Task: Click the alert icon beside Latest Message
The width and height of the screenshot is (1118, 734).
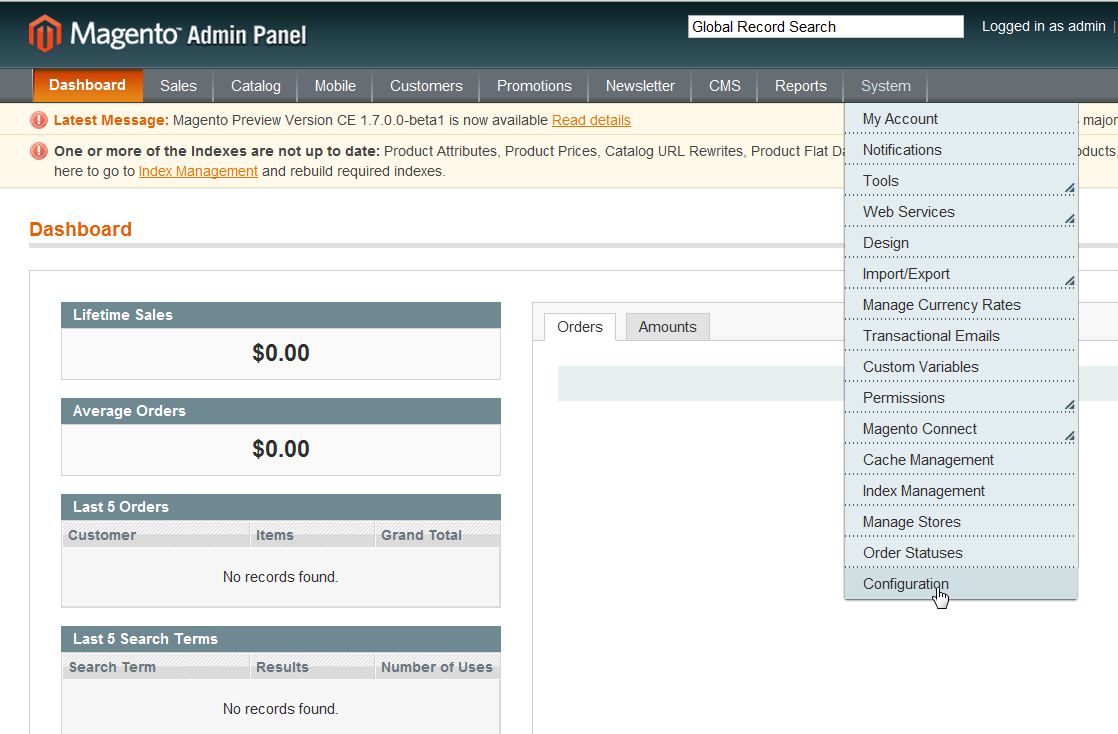Action: point(39,120)
